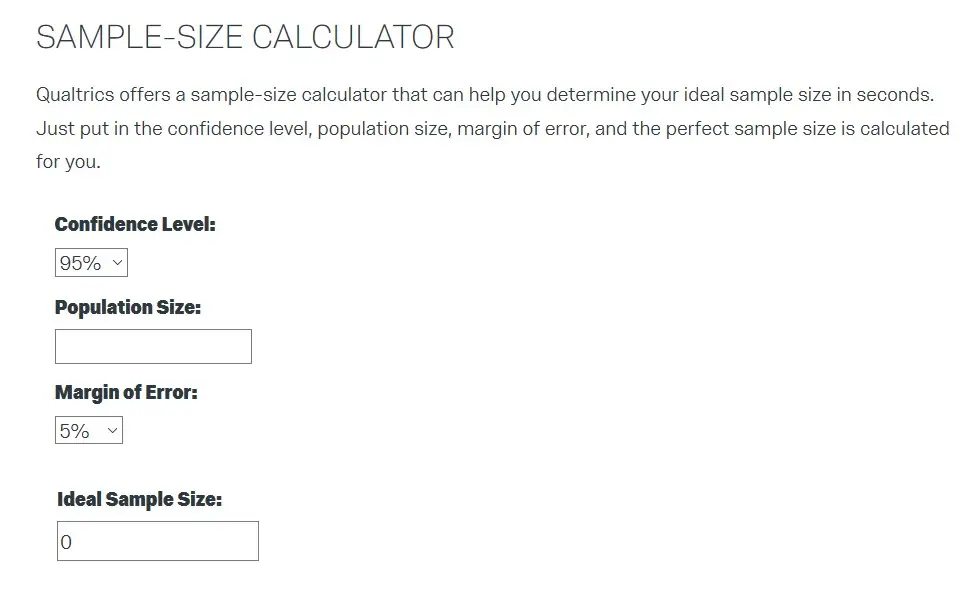Click "for you." ending the description
This screenshot has height=595, width=965.
[x=68, y=161]
